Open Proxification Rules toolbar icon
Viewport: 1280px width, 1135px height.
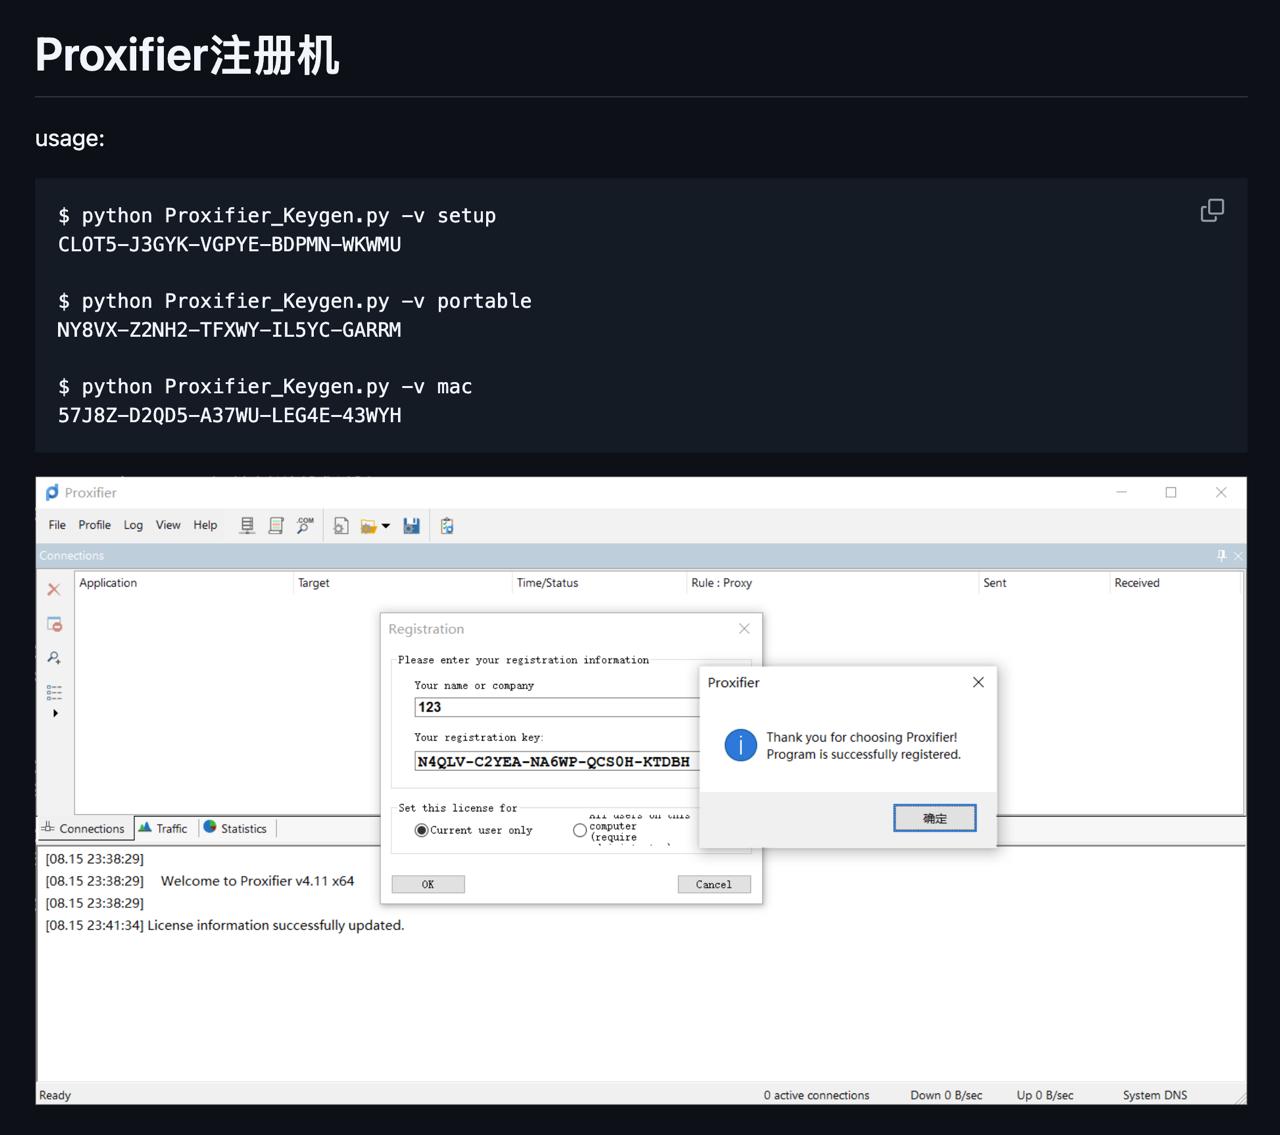pos(276,525)
